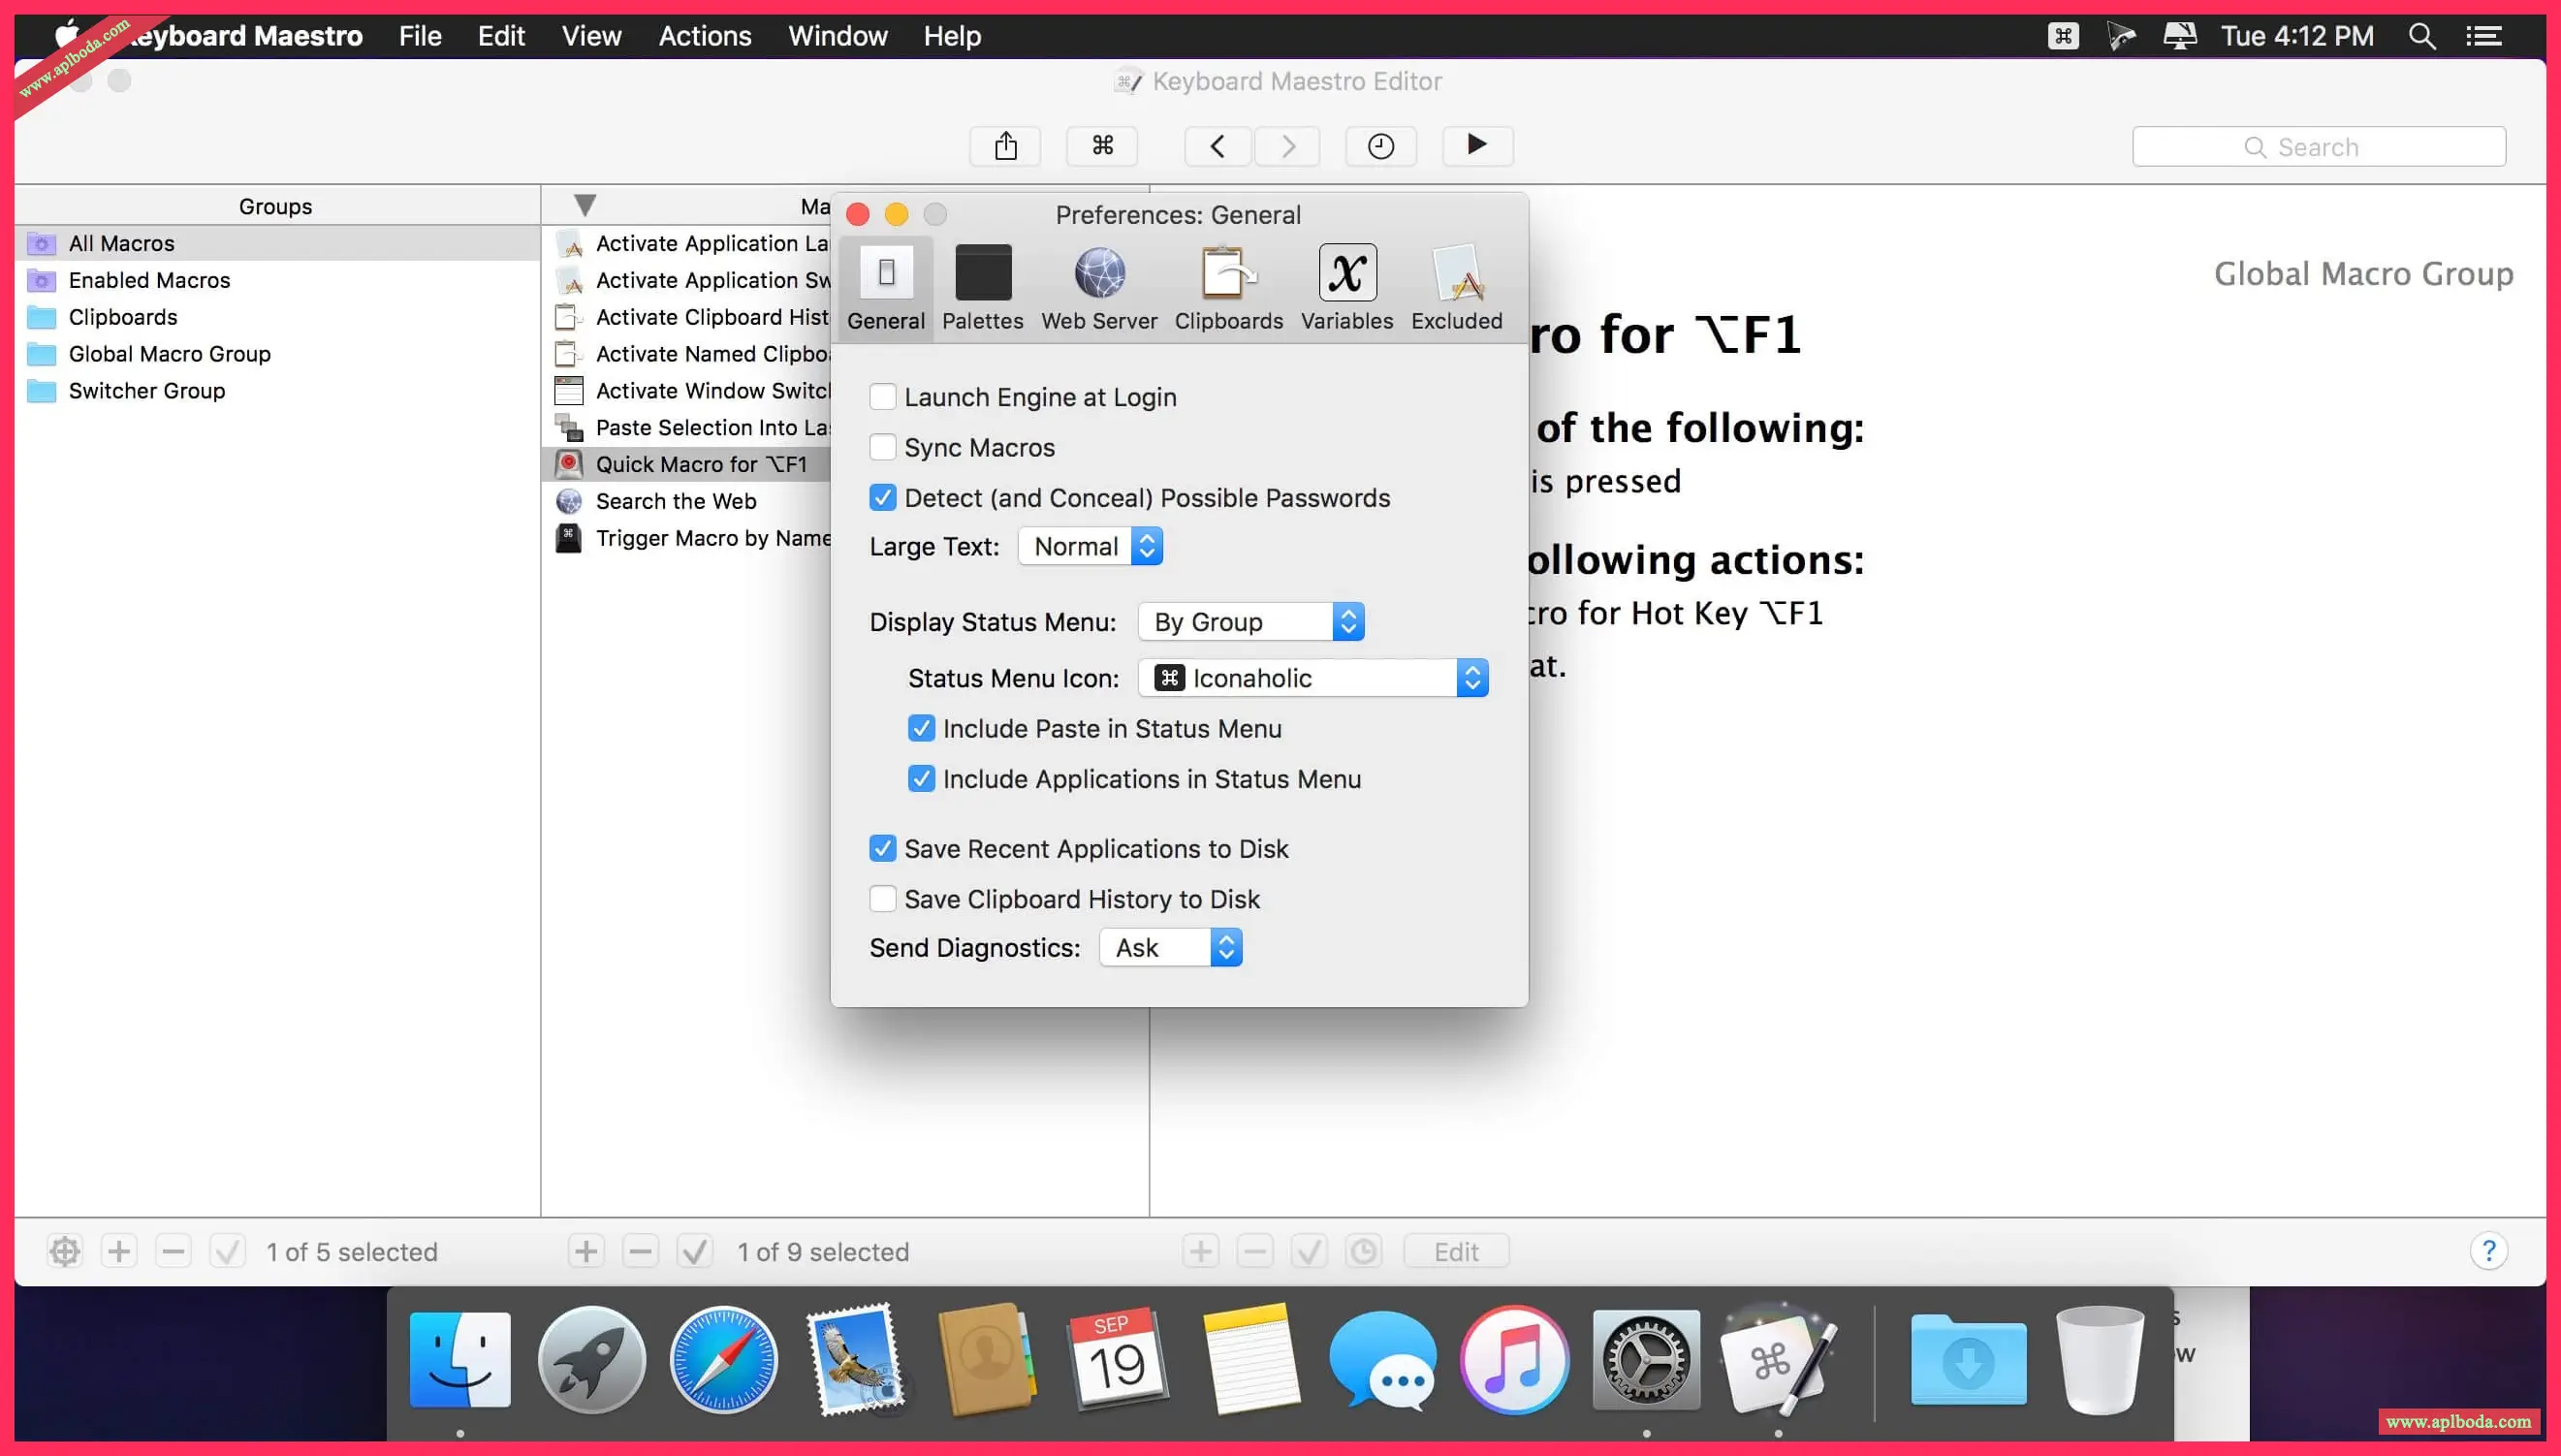
Task: Open Spotlight search in the menu bar
Action: 2421,36
